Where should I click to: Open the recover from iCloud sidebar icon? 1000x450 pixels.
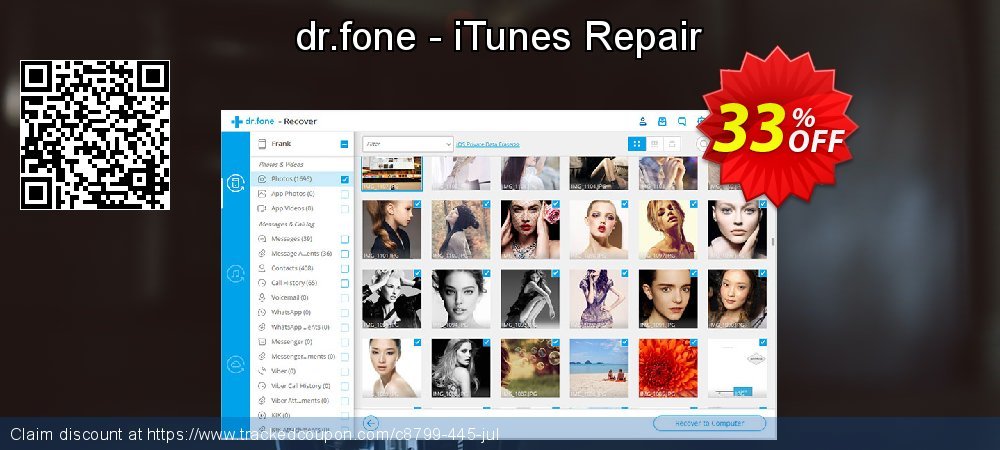235,364
